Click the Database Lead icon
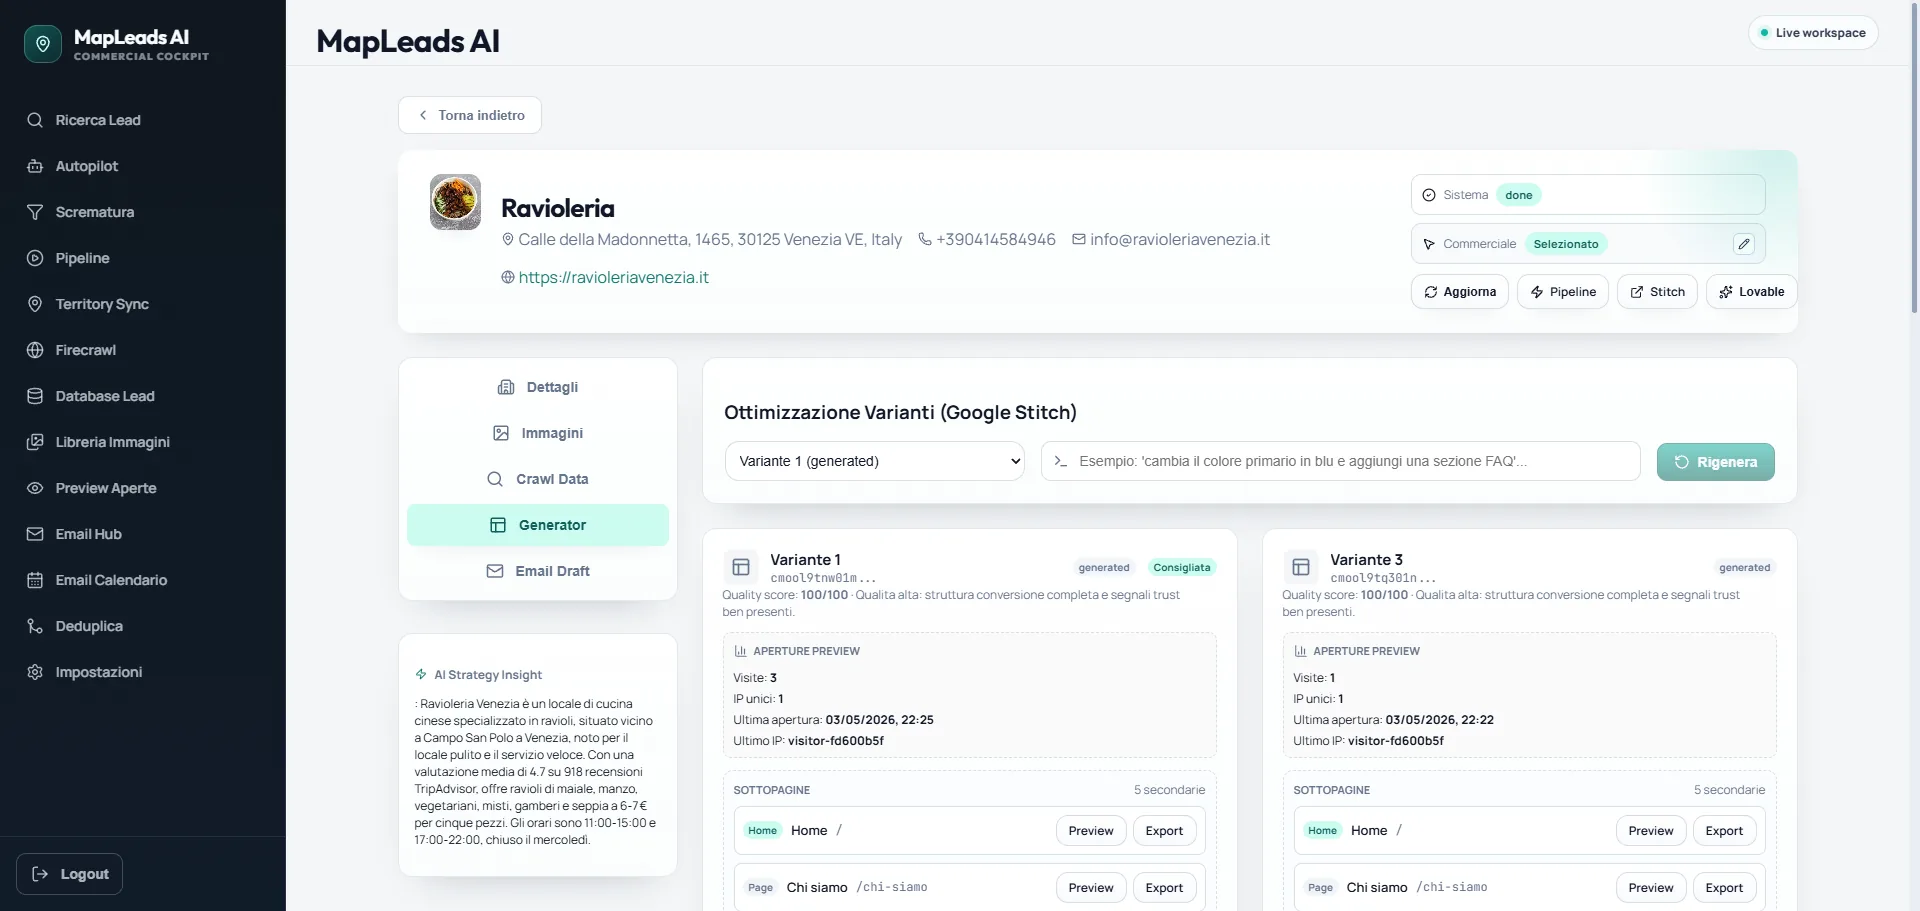 (x=35, y=396)
